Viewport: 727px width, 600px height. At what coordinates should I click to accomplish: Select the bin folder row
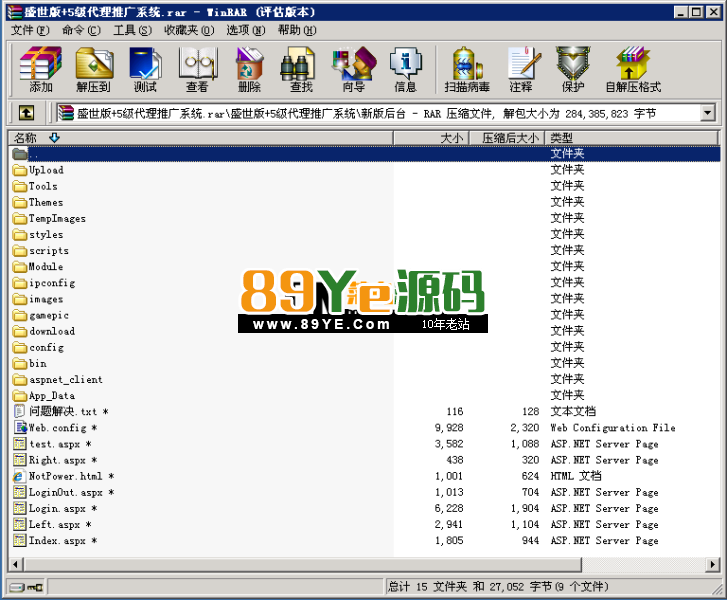click(x=364, y=364)
